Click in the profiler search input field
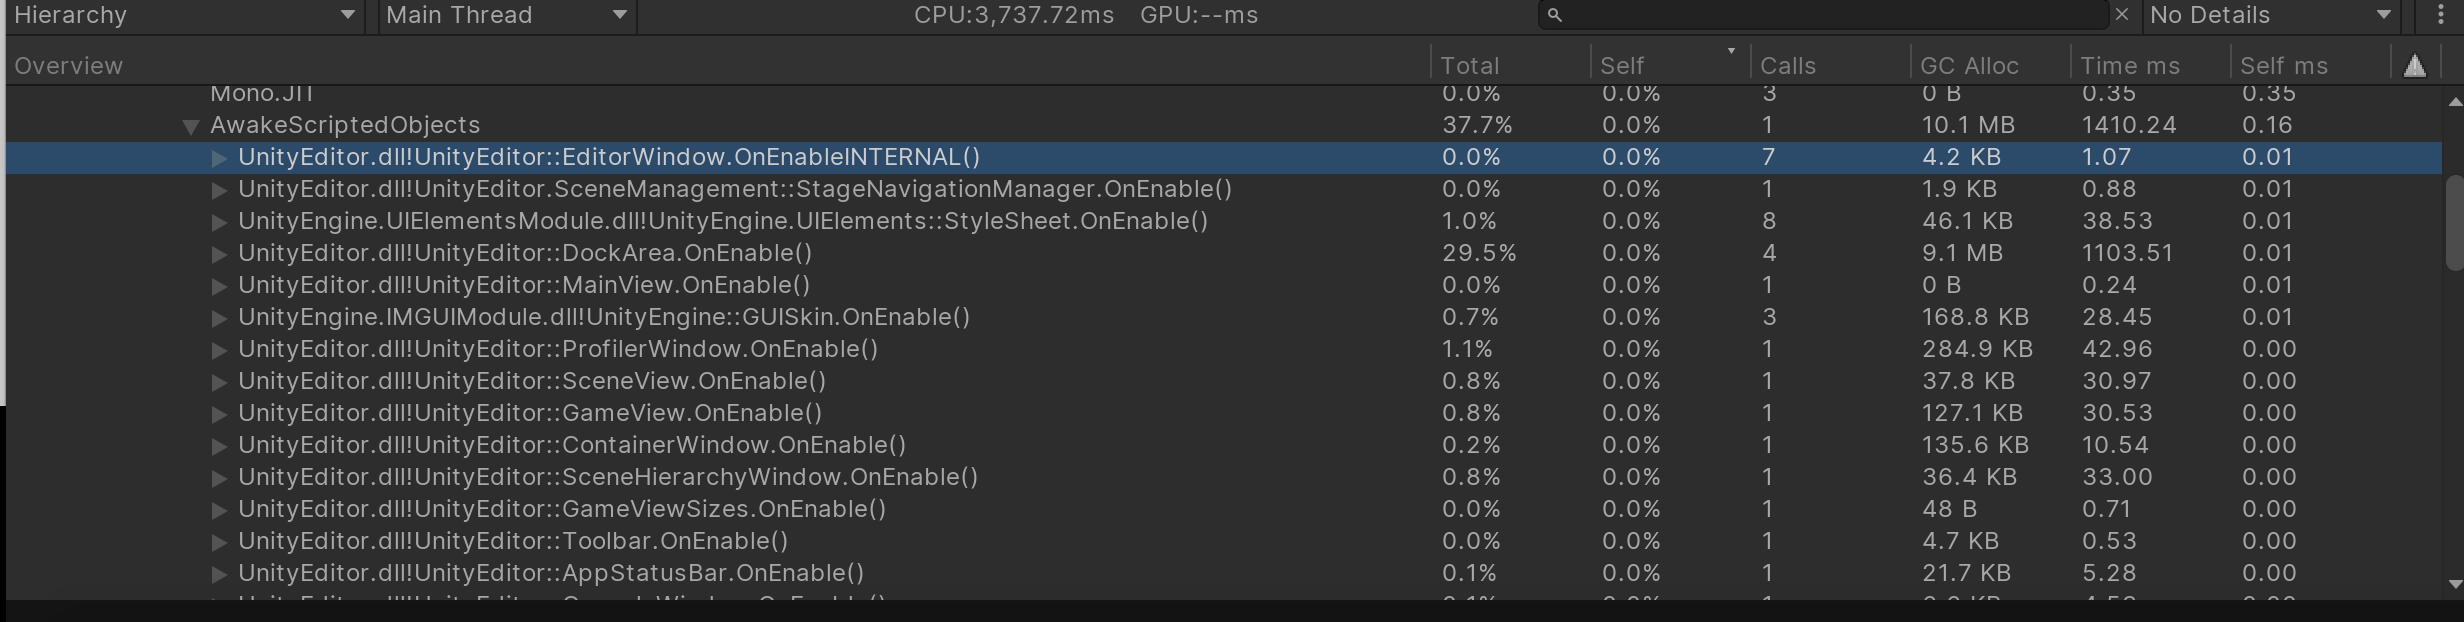The width and height of the screenshot is (2464, 622). pos(1830,15)
